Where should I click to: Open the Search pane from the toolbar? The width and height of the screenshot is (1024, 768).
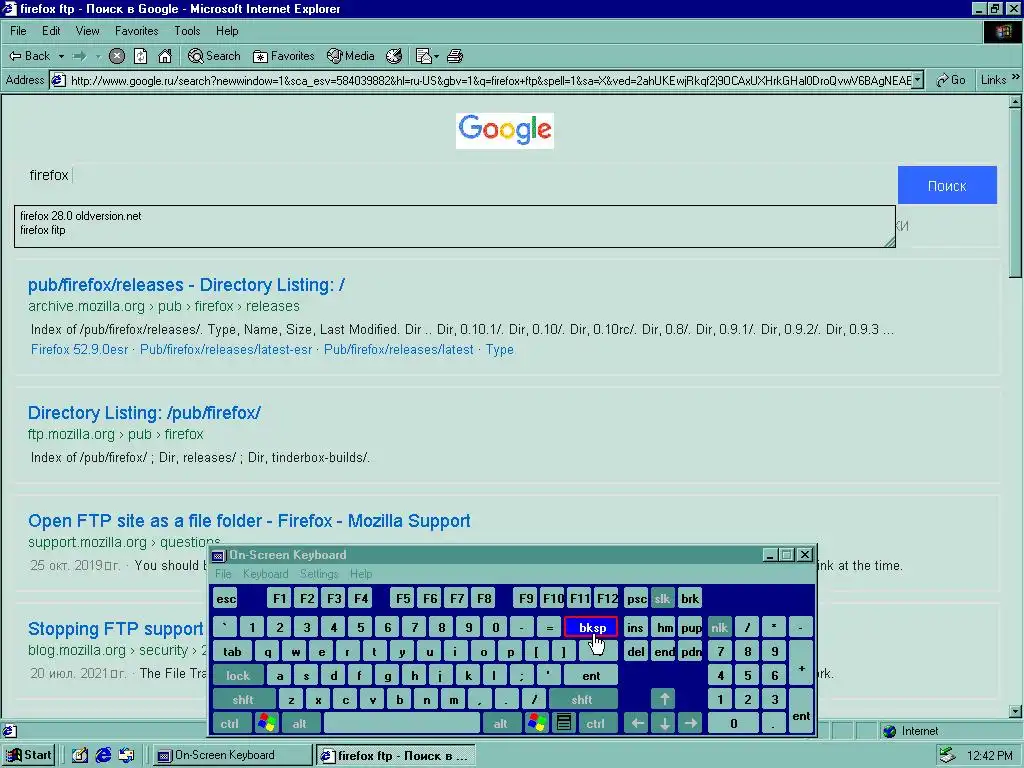click(214, 56)
